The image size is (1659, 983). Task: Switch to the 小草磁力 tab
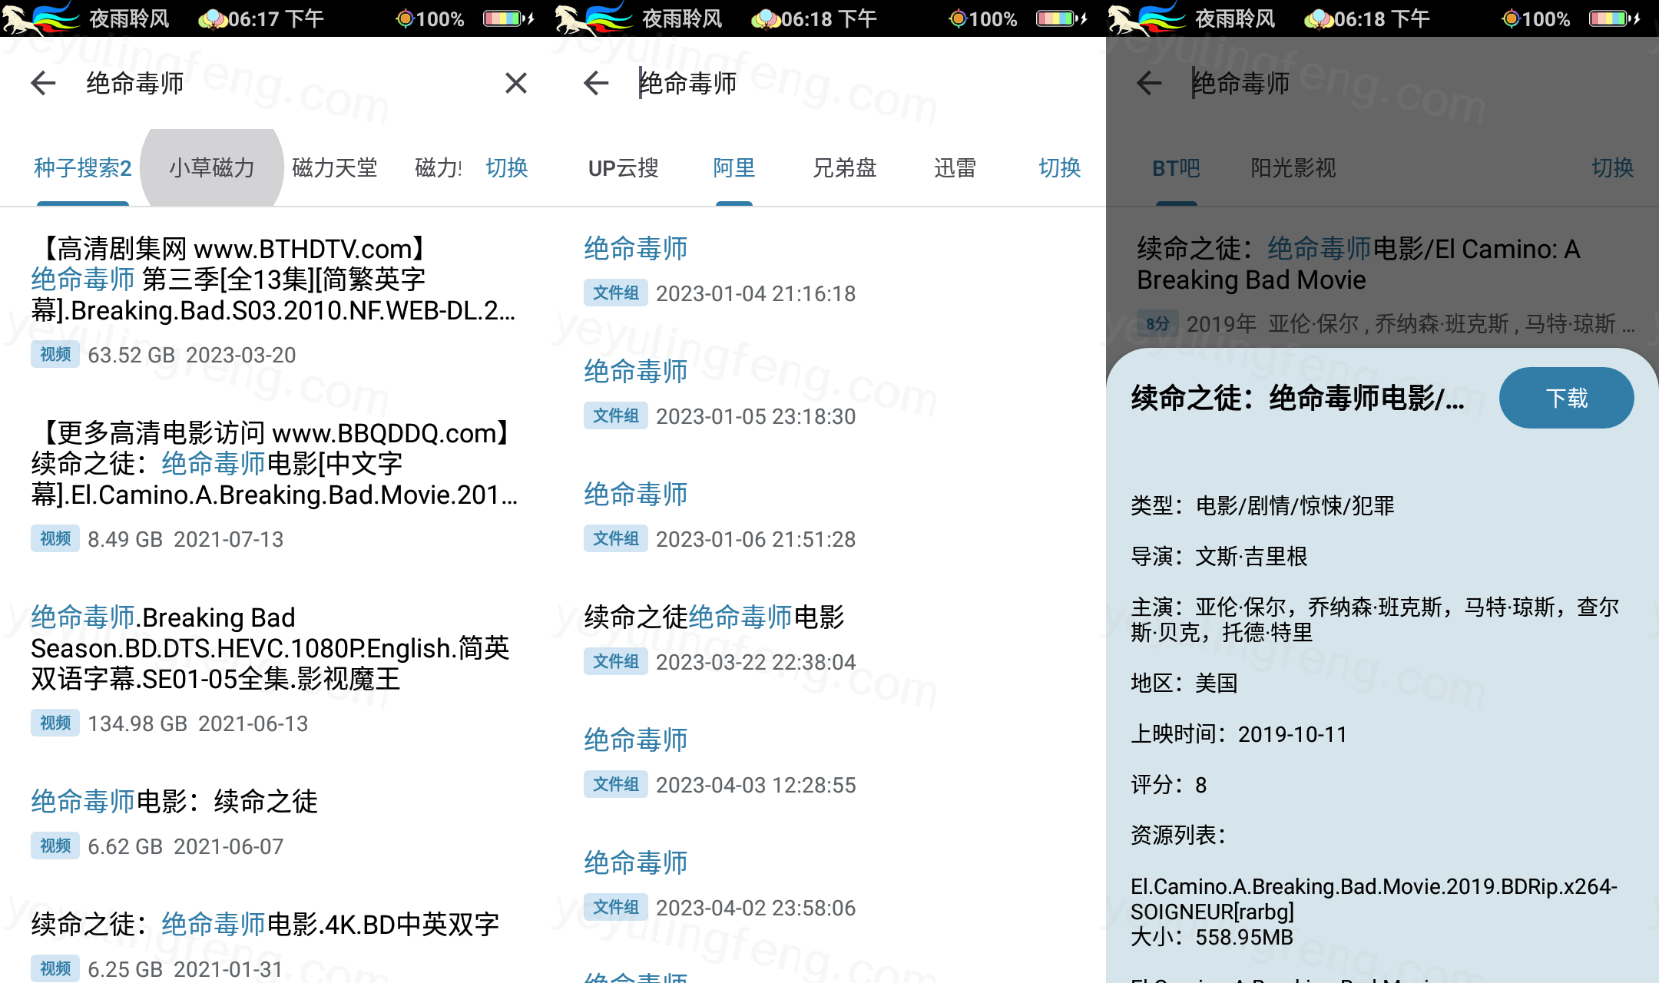click(212, 168)
